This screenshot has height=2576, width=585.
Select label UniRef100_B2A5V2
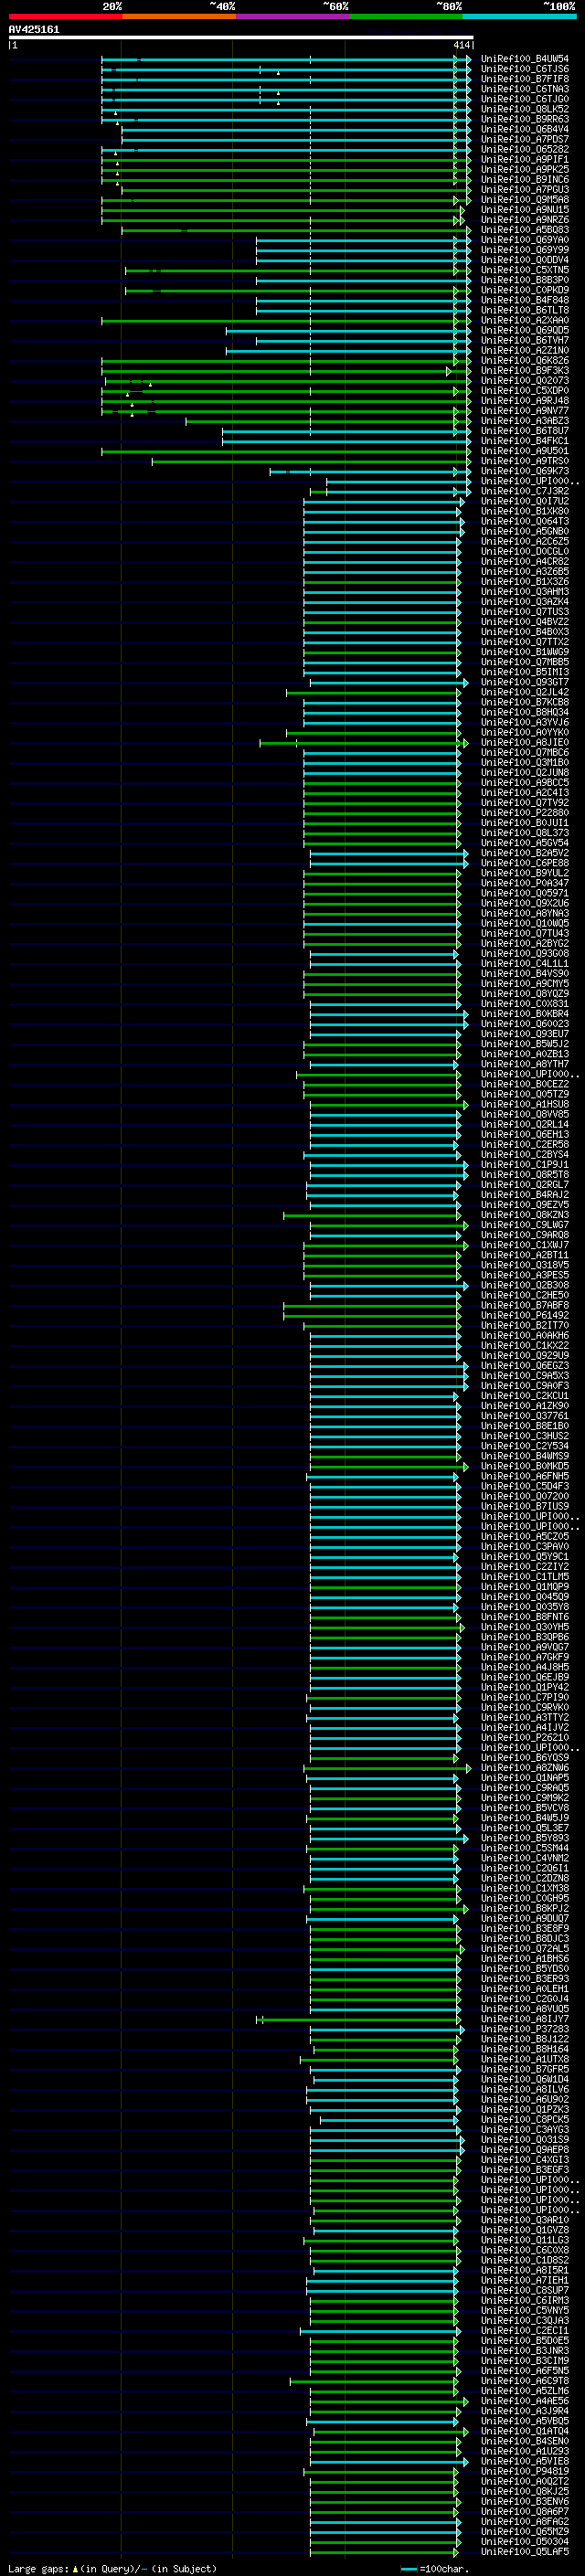525,853
